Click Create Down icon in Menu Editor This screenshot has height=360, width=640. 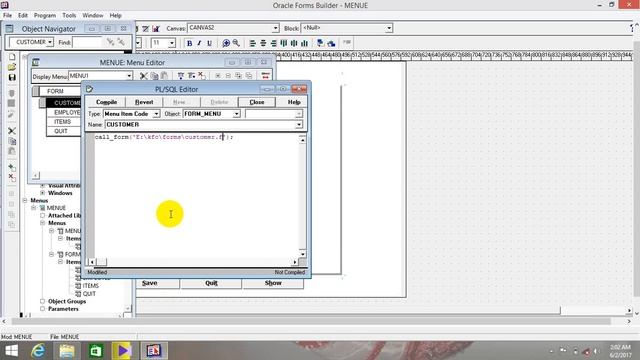pos(181,76)
